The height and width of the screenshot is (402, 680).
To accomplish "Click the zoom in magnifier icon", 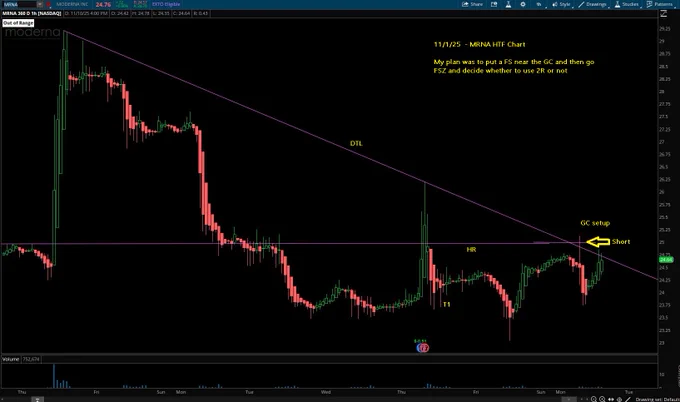I will tap(594, 399).
